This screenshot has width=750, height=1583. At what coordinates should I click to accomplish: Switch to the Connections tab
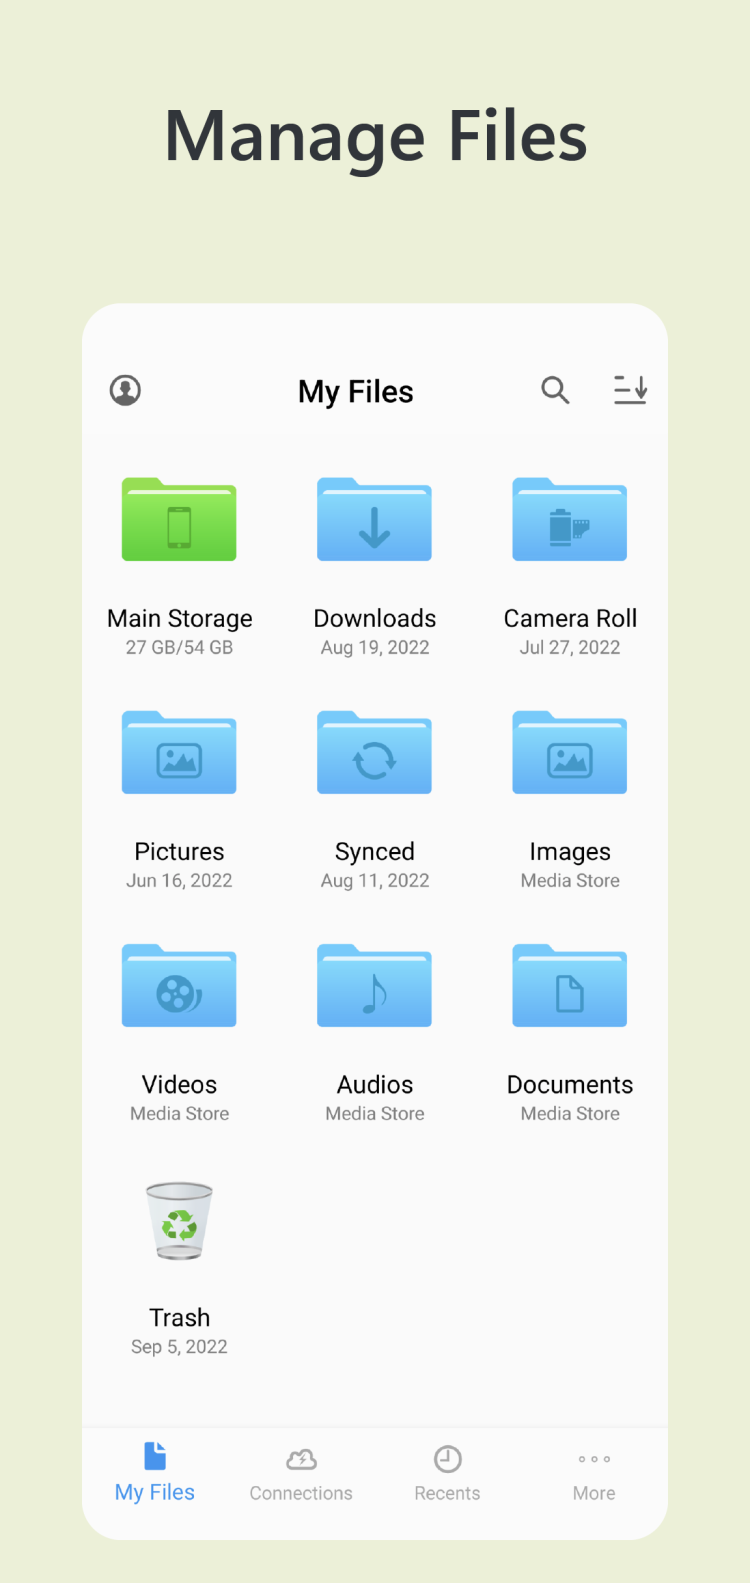coord(301,1473)
